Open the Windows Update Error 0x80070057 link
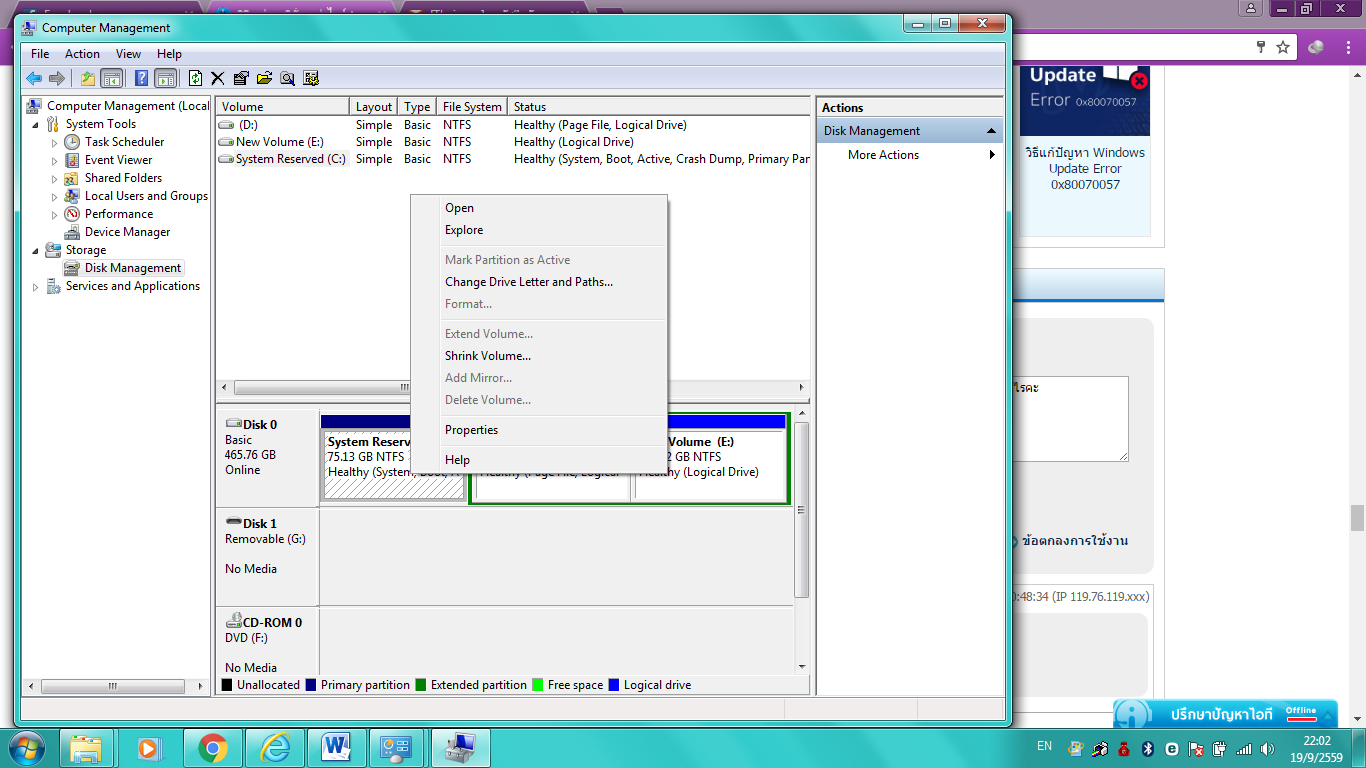 (x=1085, y=169)
